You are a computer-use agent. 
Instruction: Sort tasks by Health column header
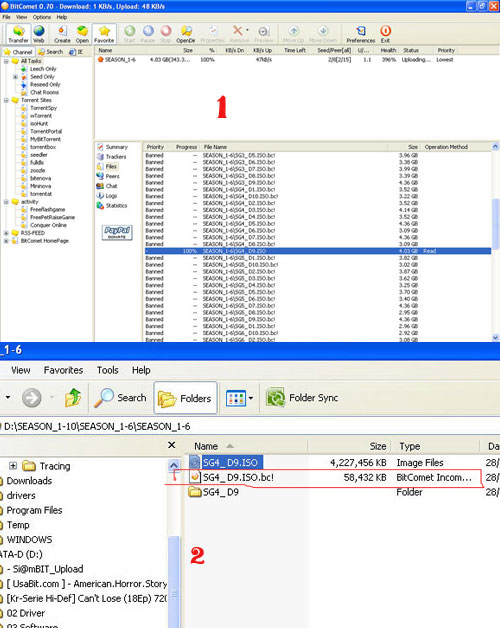[388, 50]
